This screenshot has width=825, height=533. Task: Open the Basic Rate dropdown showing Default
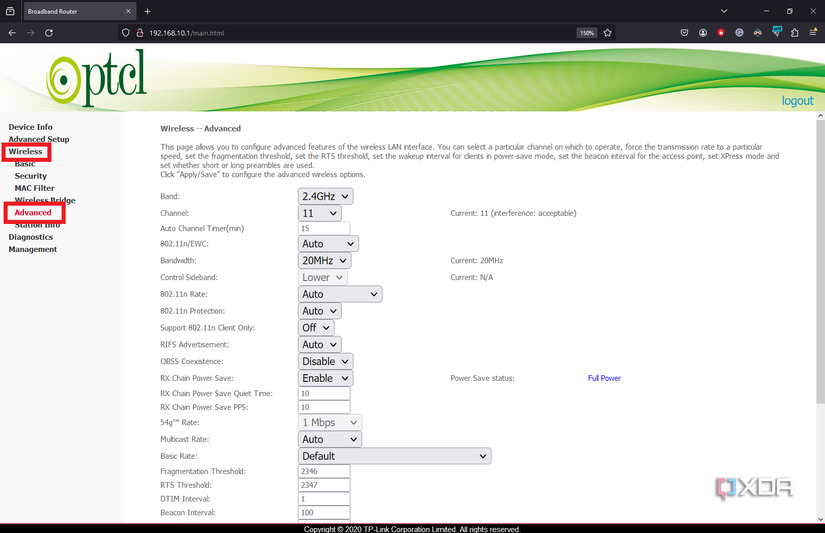click(x=395, y=456)
